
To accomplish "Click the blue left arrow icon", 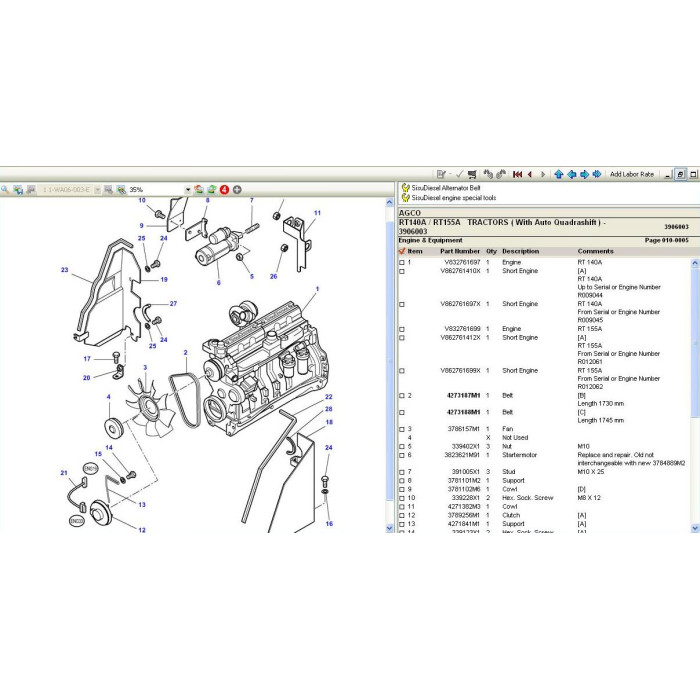I will (571, 174).
